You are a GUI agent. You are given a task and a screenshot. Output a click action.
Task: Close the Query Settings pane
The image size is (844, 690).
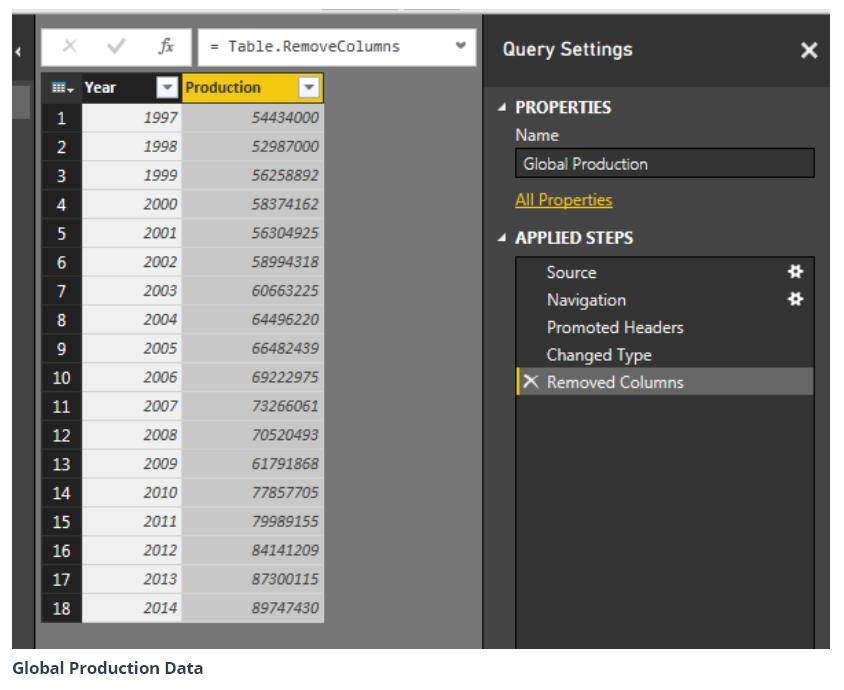click(x=809, y=50)
